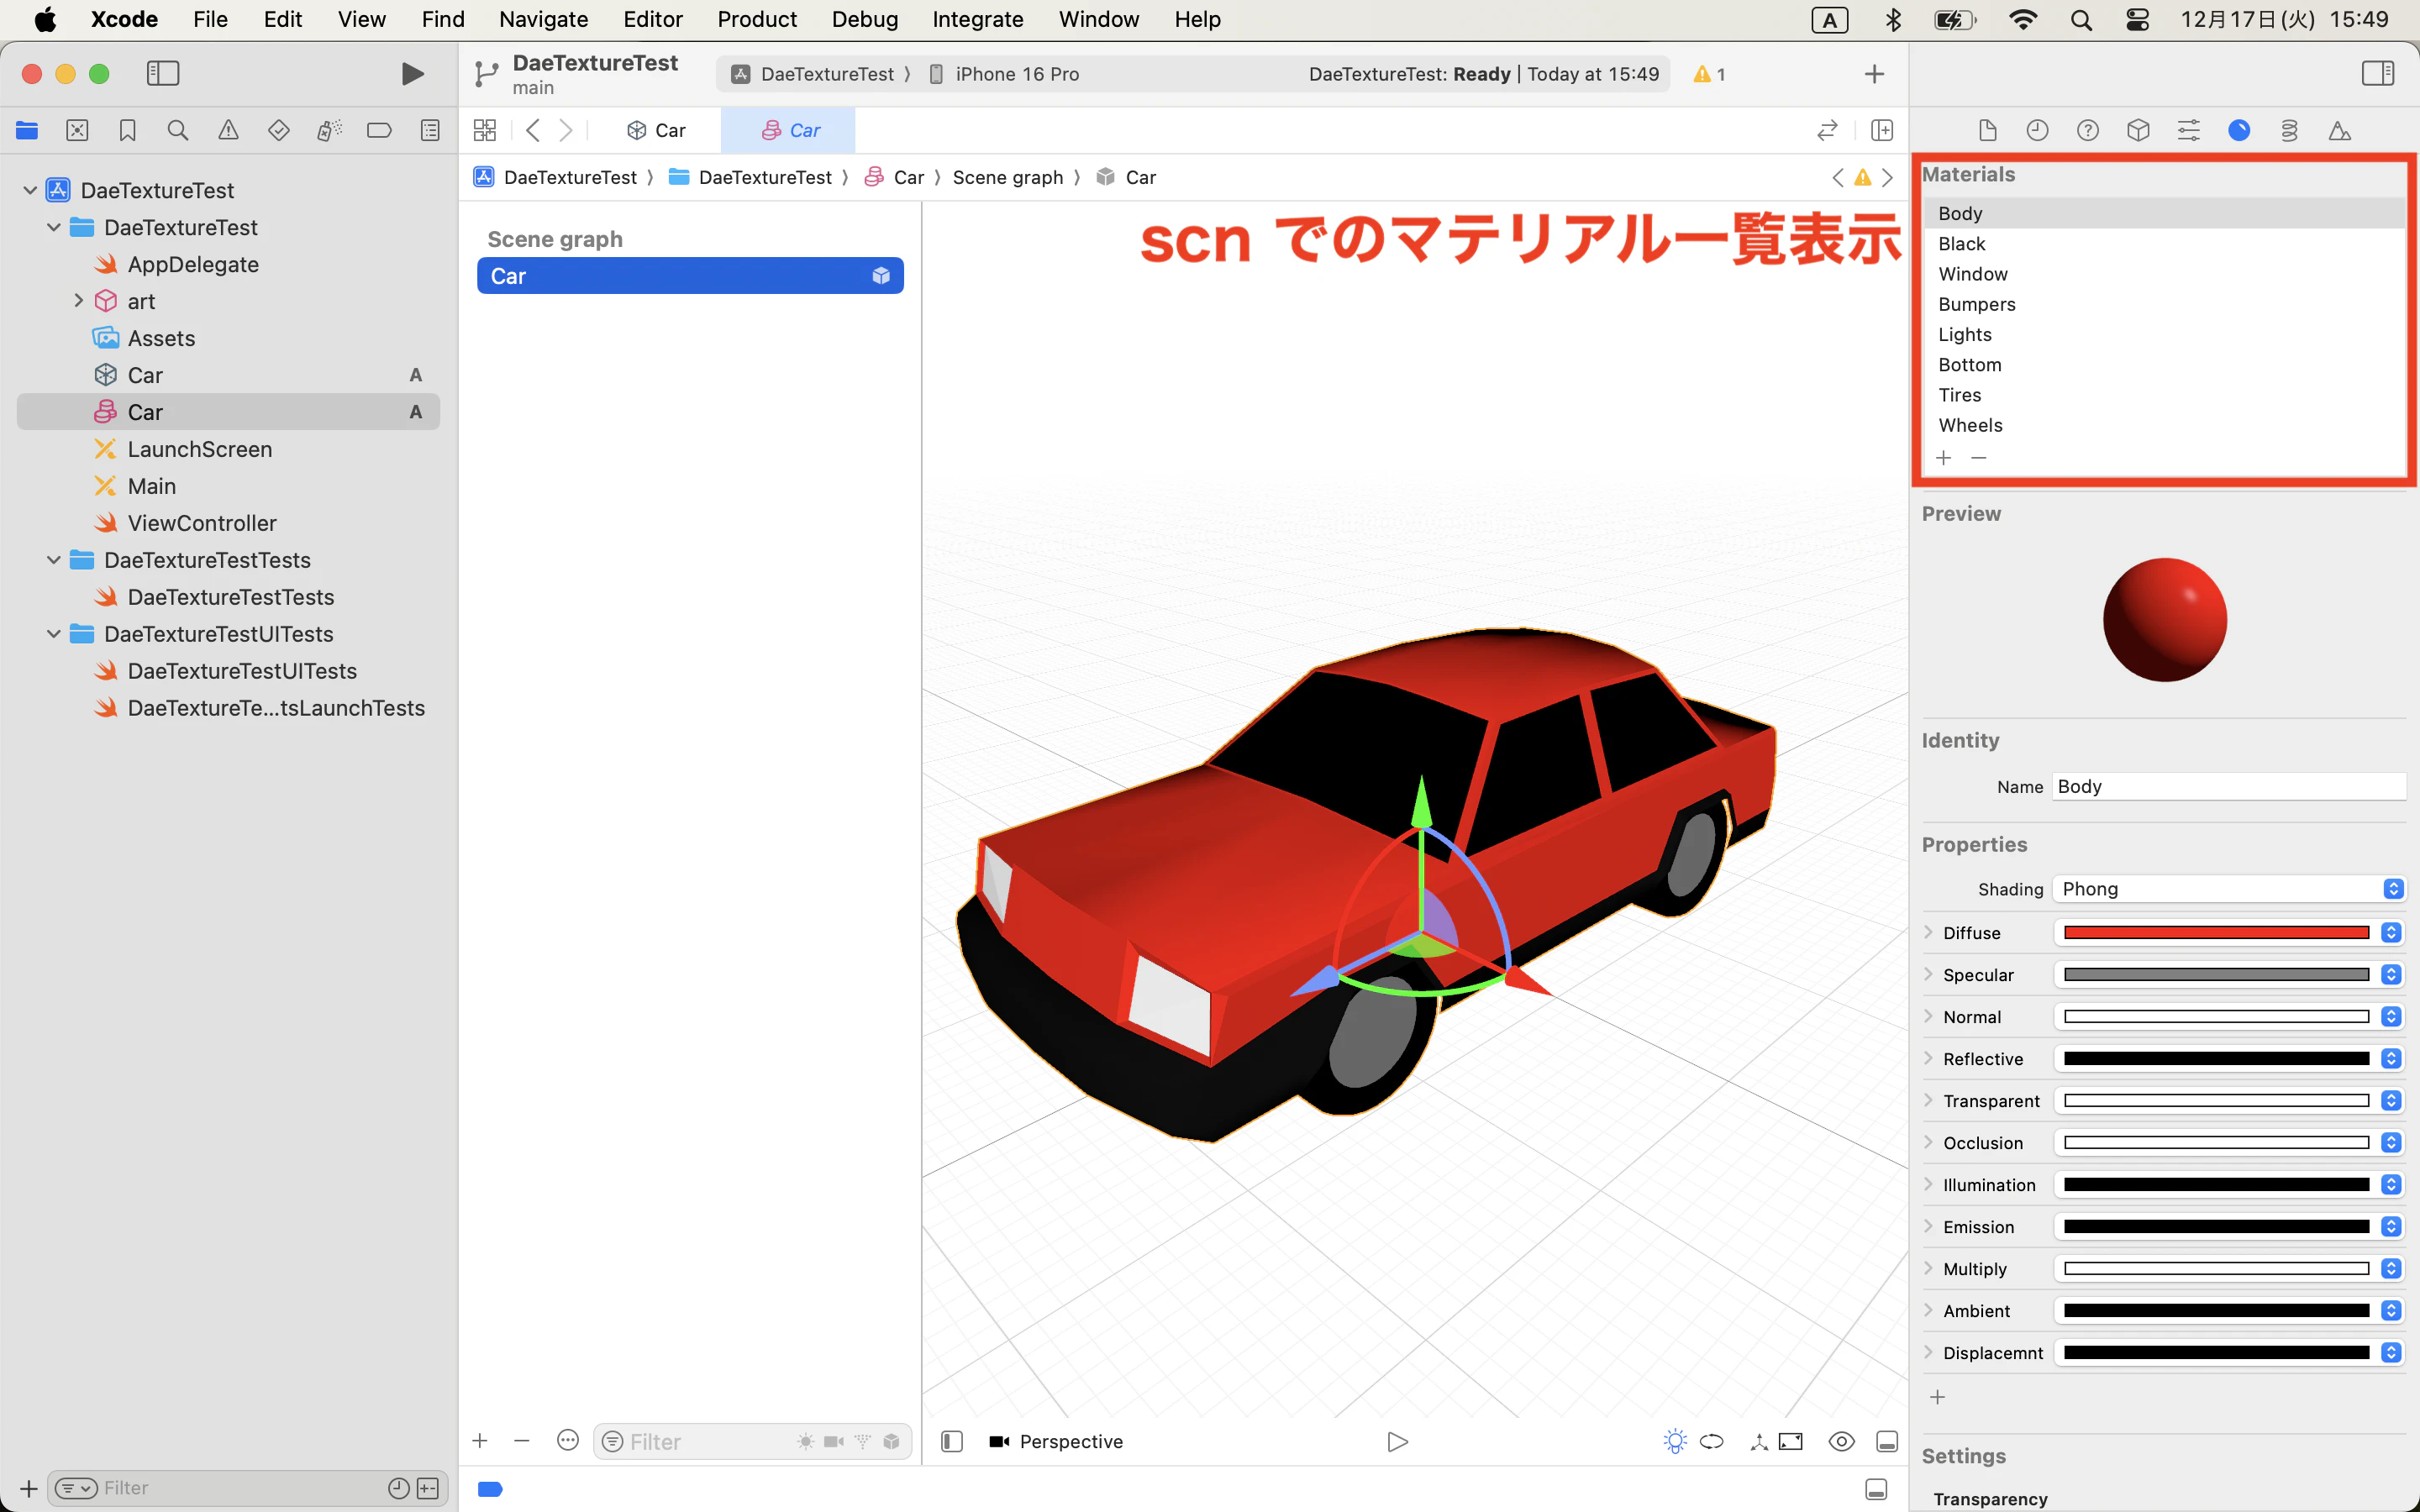
Task: Open the Attributes inspector sliders icon
Action: point(2189,130)
